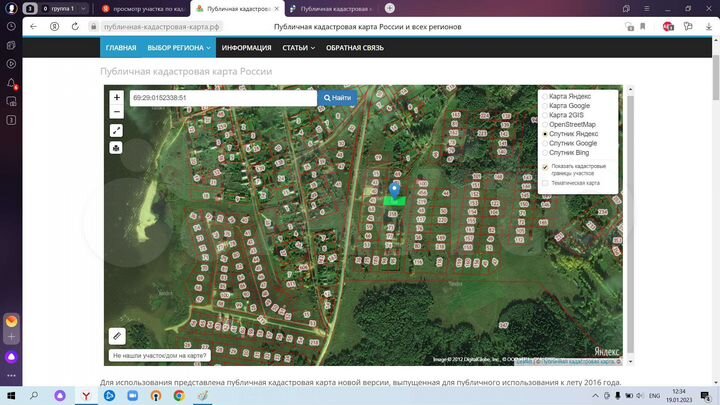The height and width of the screenshot is (405, 720).
Task: Click the blue location marker on the map
Action: coord(395,187)
